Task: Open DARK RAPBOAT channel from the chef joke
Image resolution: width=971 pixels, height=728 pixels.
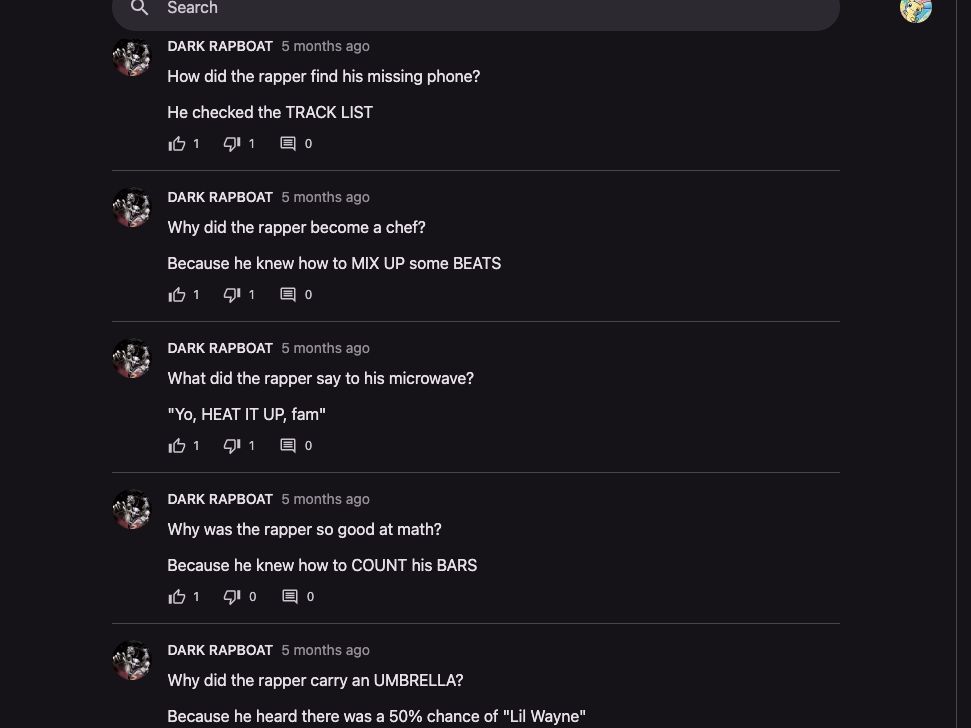Action: [220, 197]
